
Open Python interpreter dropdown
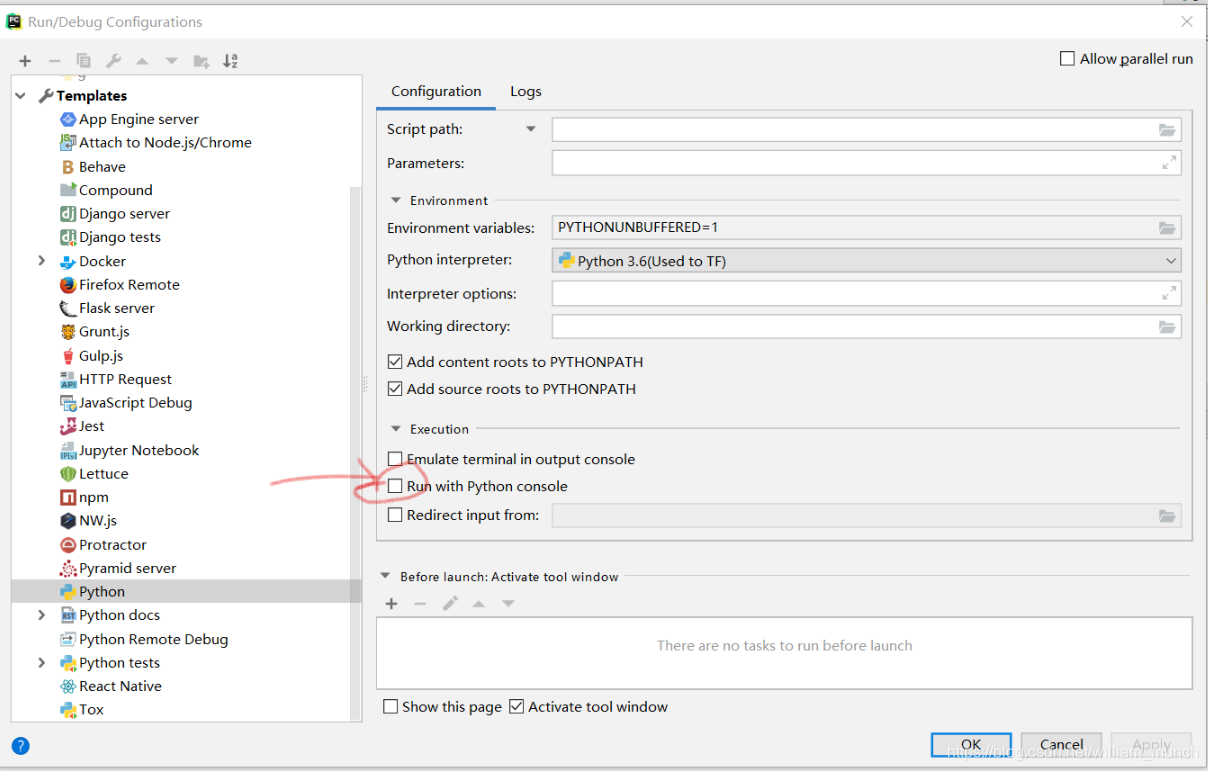[x=866, y=261]
